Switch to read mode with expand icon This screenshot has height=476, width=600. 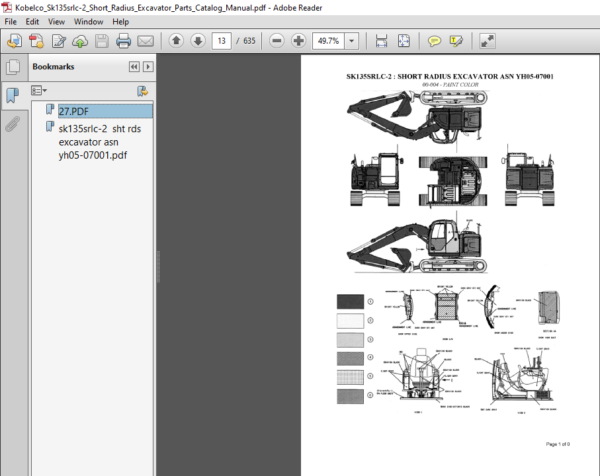[488, 41]
